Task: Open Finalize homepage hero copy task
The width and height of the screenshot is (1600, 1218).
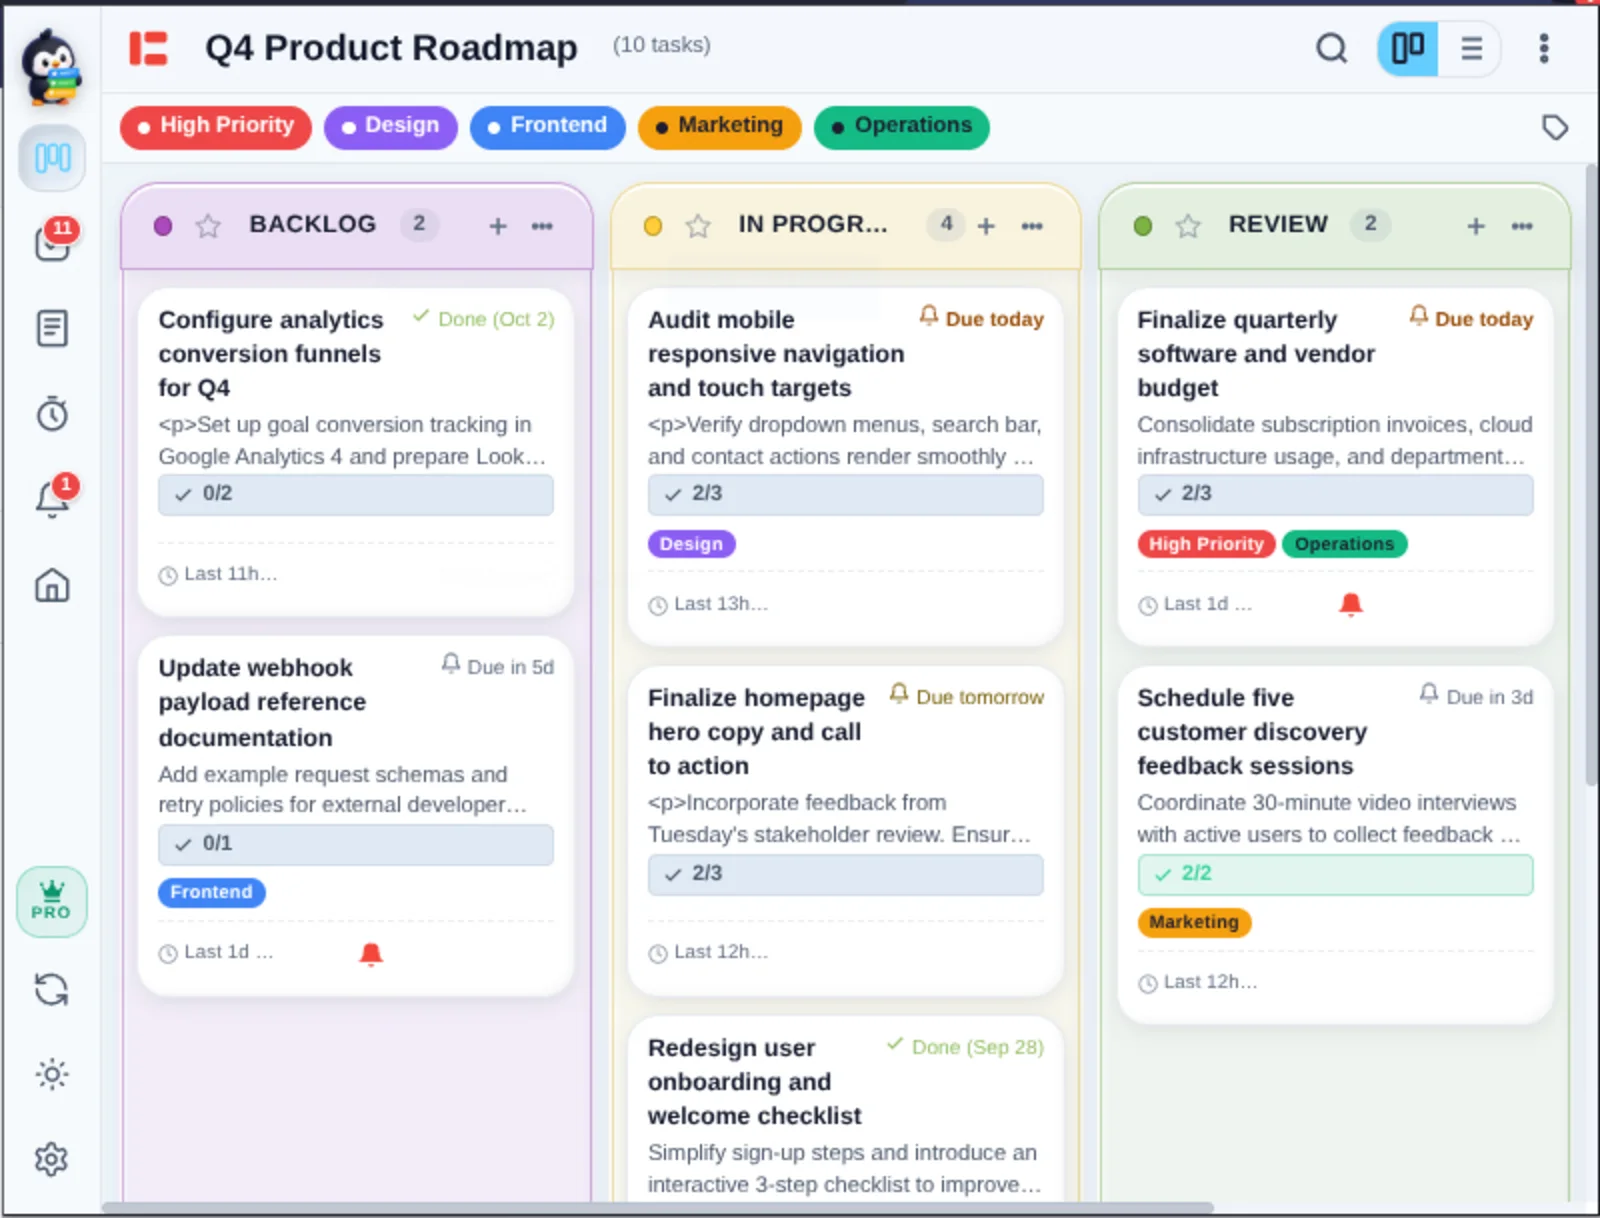Action: coord(756,732)
